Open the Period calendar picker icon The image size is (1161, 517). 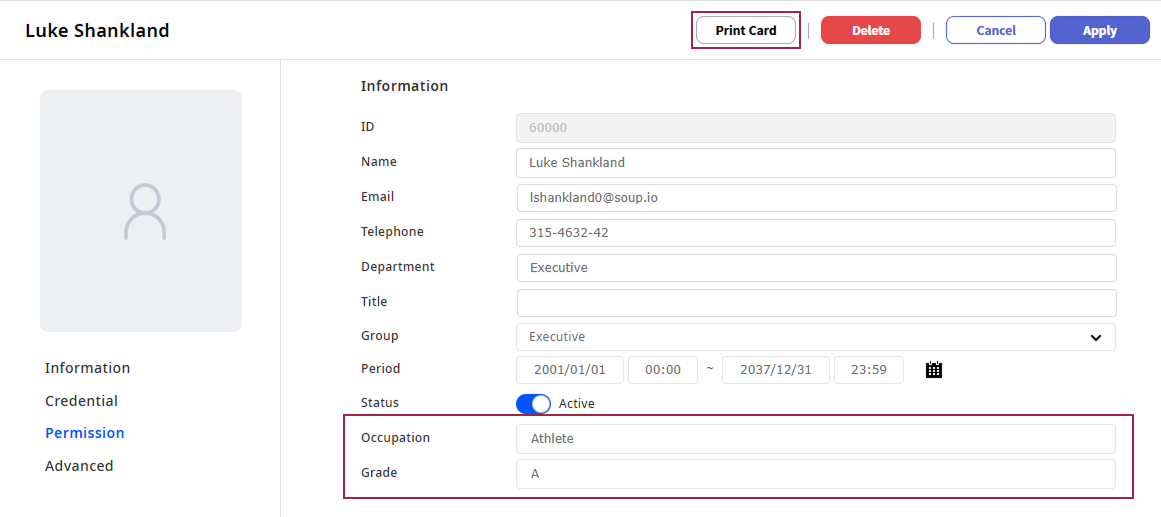point(934,370)
